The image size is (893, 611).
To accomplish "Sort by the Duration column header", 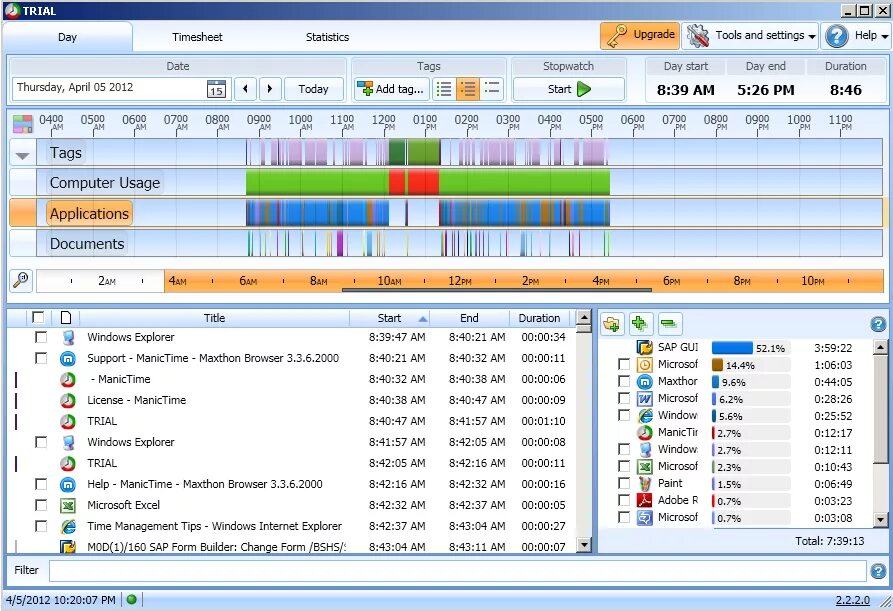I will (x=539, y=318).
